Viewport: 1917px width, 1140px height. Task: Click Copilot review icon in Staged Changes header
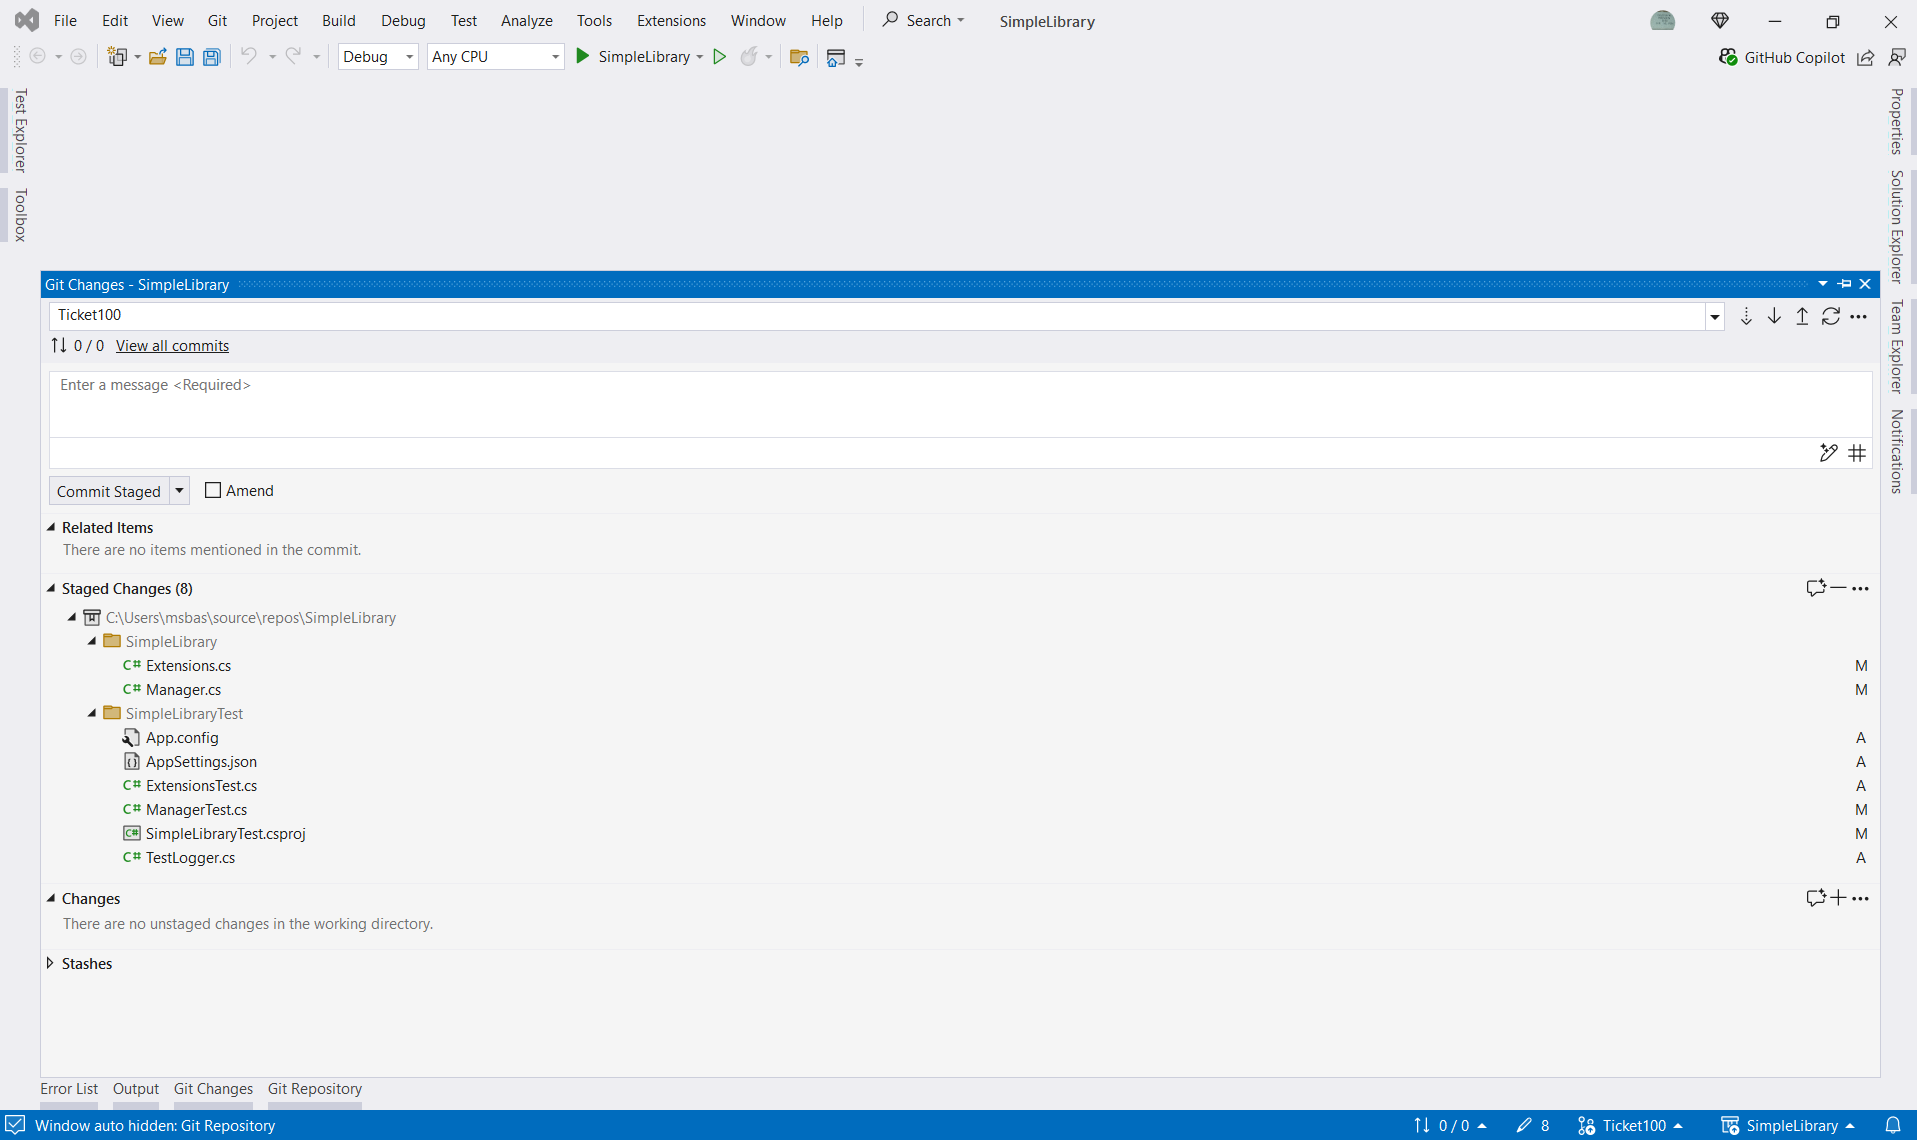tap(1816, 588)
